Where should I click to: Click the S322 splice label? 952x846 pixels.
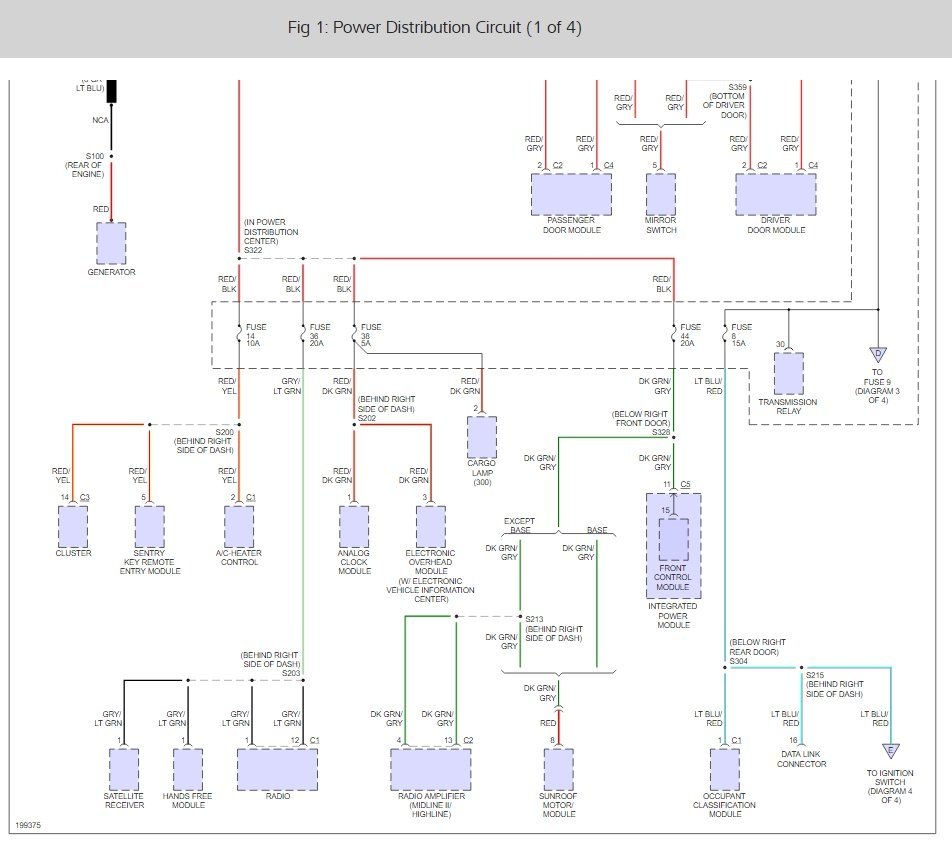click(x=253, y=250)
